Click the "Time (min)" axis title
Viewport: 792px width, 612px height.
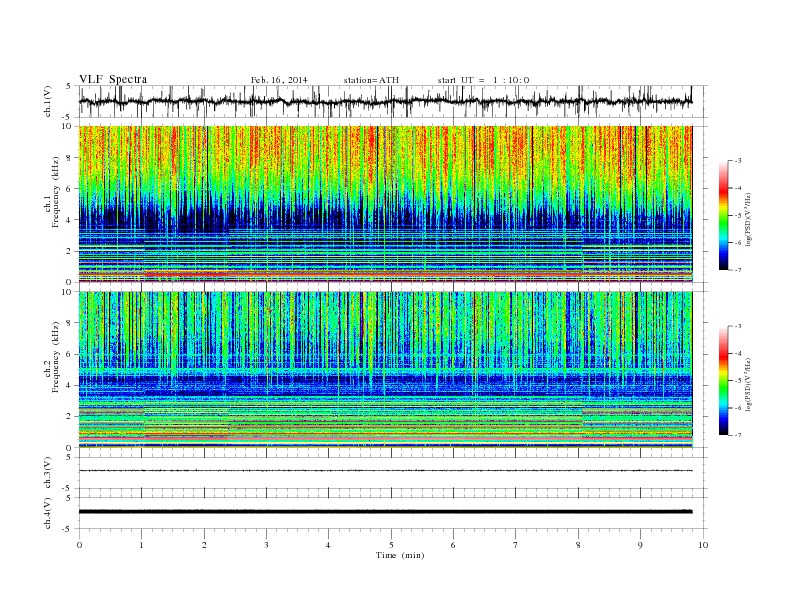tap(400, 555)
